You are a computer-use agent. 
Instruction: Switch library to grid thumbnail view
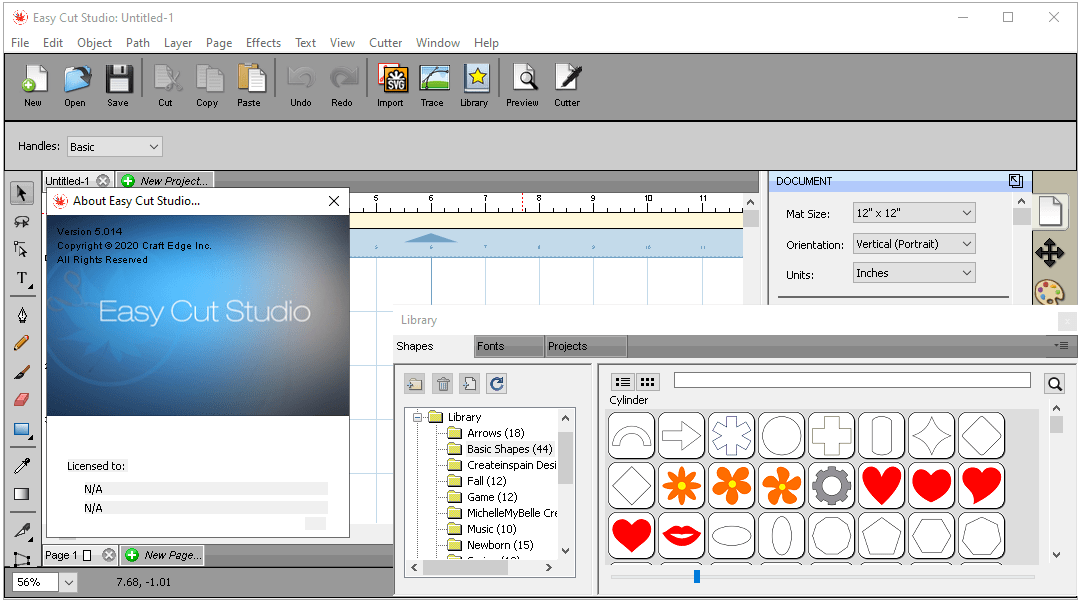click(648, 382)
